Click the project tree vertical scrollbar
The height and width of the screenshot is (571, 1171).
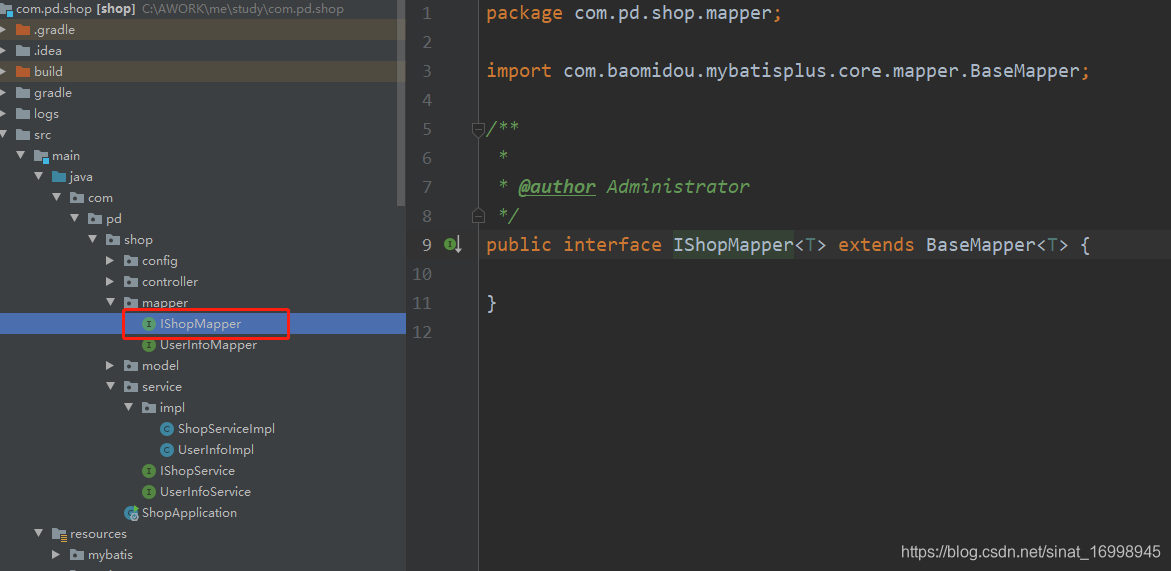pyautogui.click(x=401, y=103)
